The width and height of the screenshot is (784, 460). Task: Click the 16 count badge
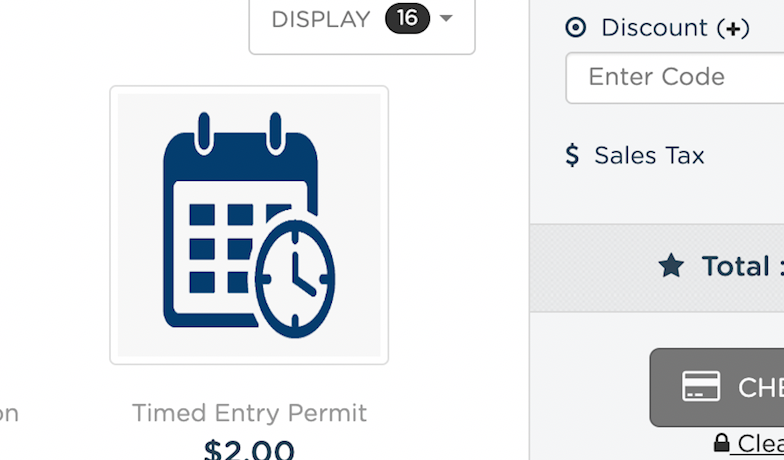[x=407, y=18]
